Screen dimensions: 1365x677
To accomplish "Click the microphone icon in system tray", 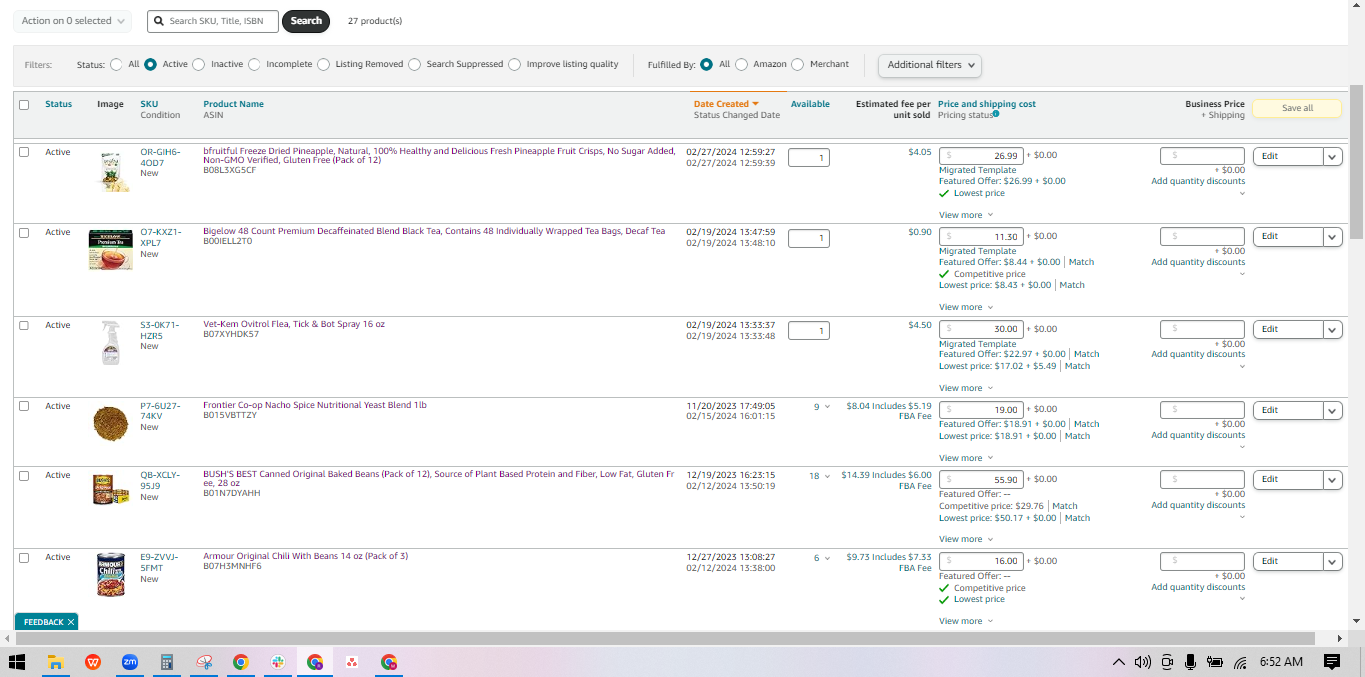I will (1190, 662).
